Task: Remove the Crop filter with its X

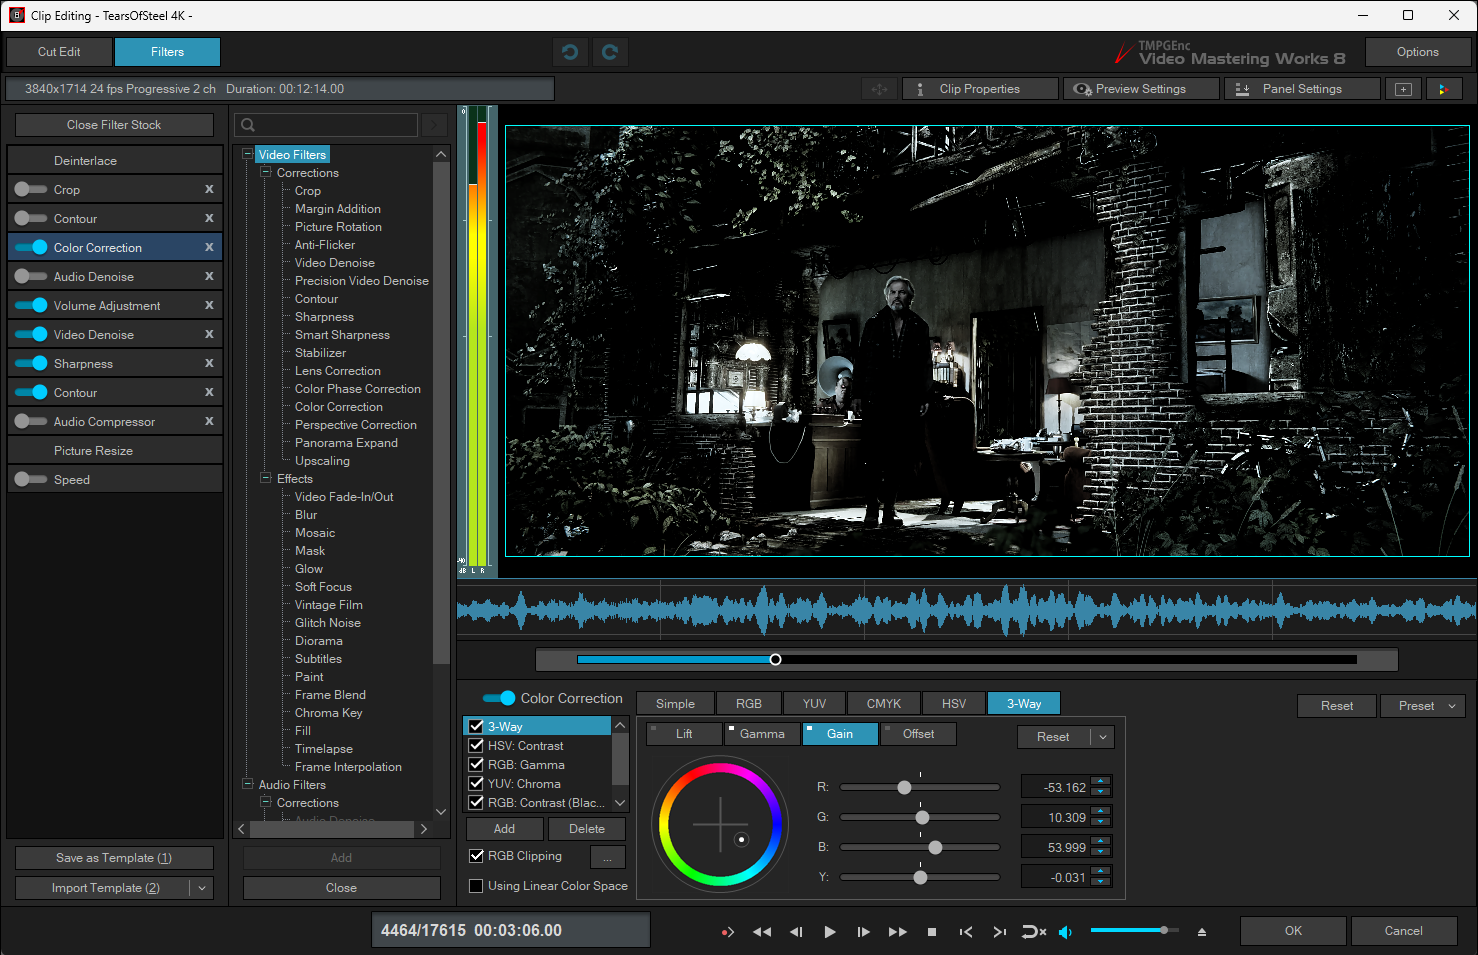Action: (209, 189)
